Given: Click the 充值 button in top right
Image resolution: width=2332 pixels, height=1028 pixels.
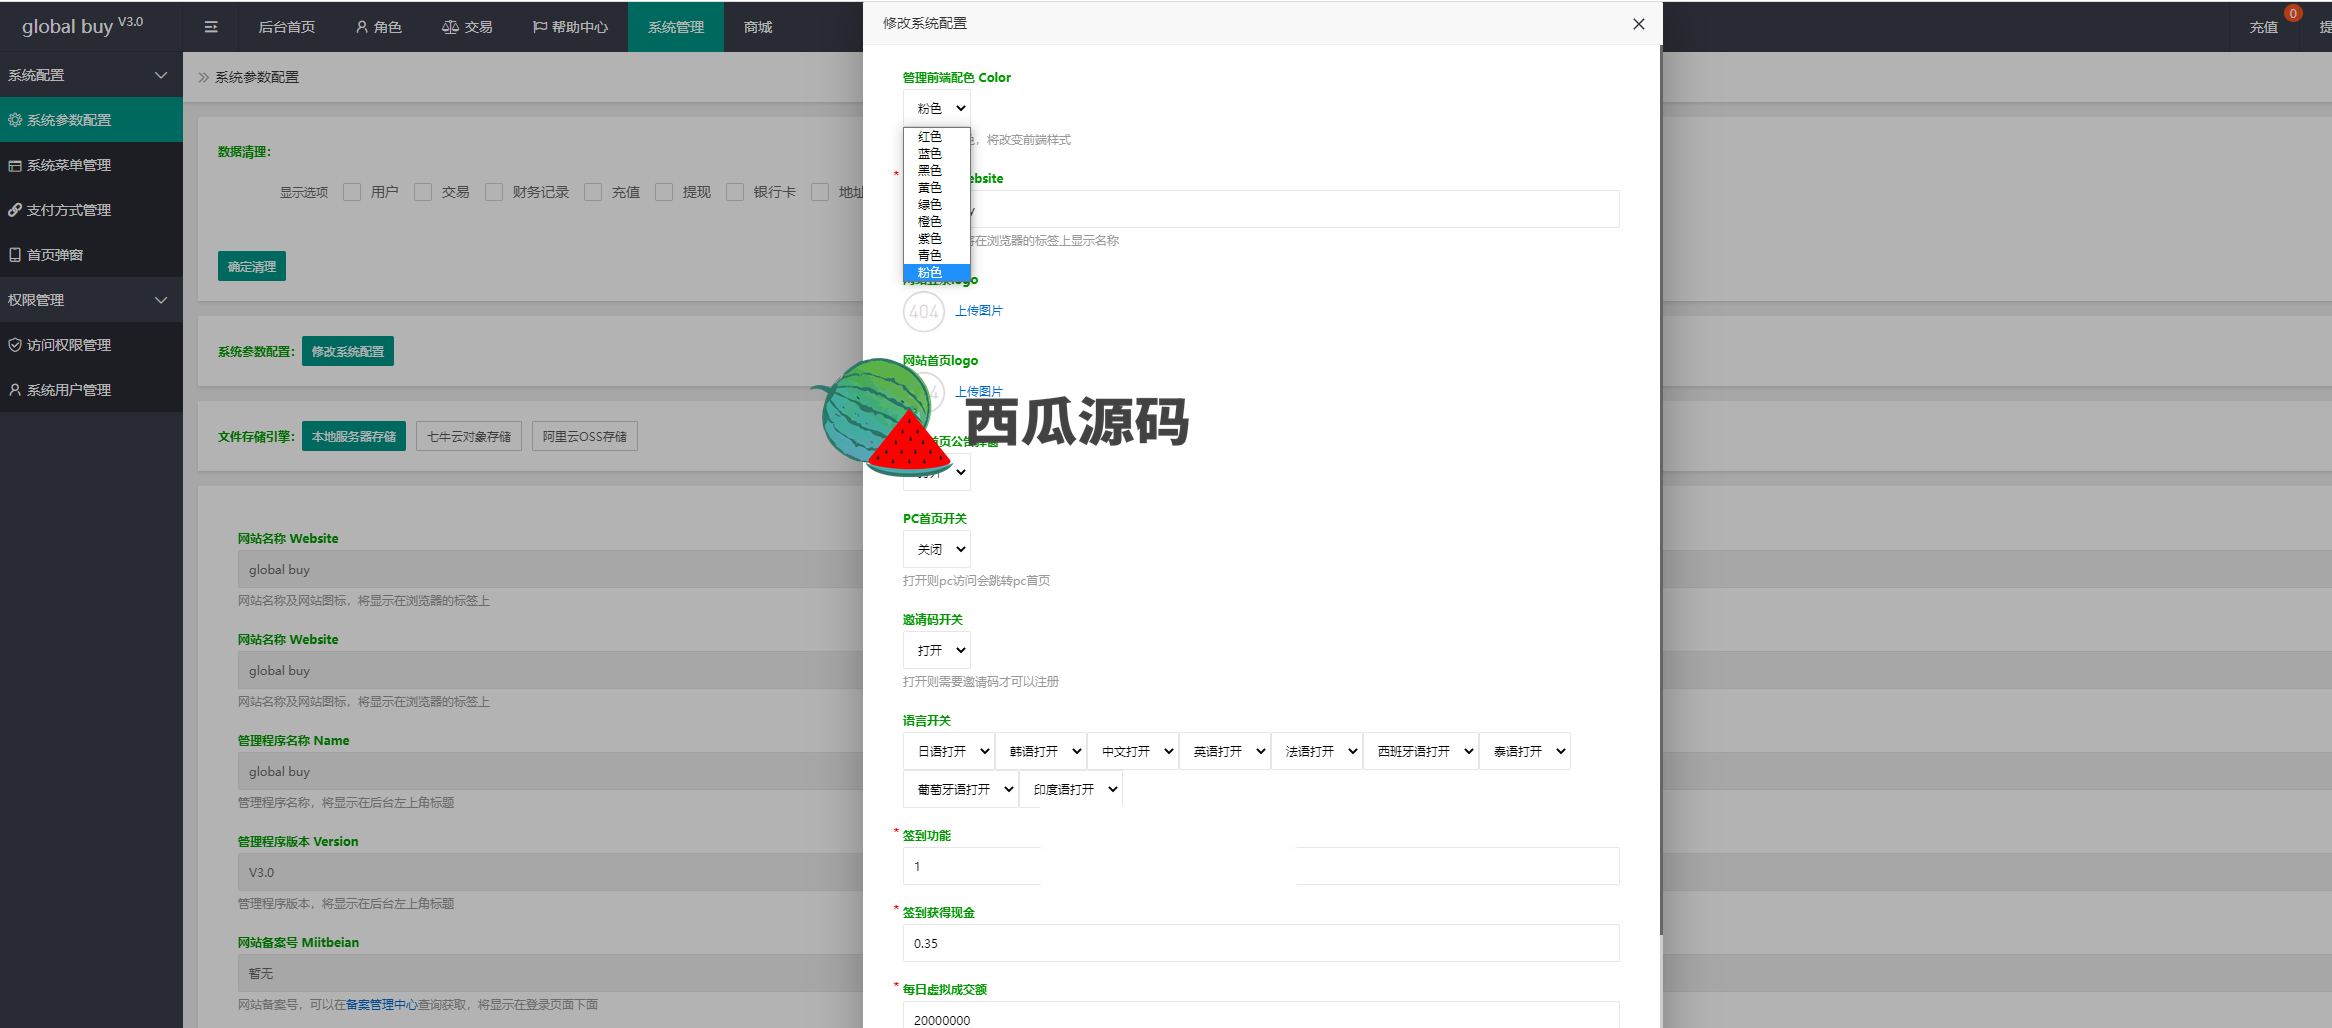Looking at the screenshot, I should 2264,27.
